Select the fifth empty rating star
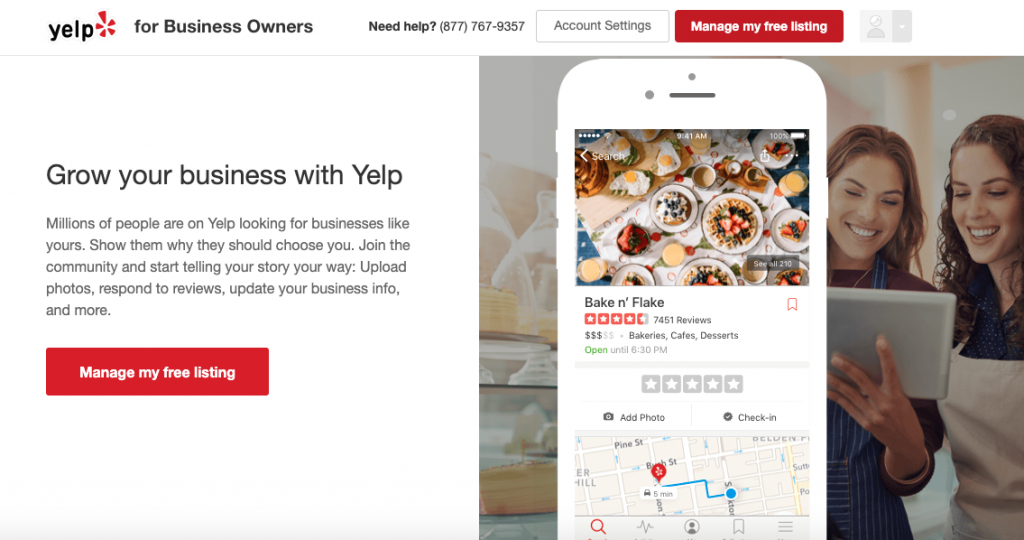This screenshot has height=540, width=1024. [x=733, y=384]
